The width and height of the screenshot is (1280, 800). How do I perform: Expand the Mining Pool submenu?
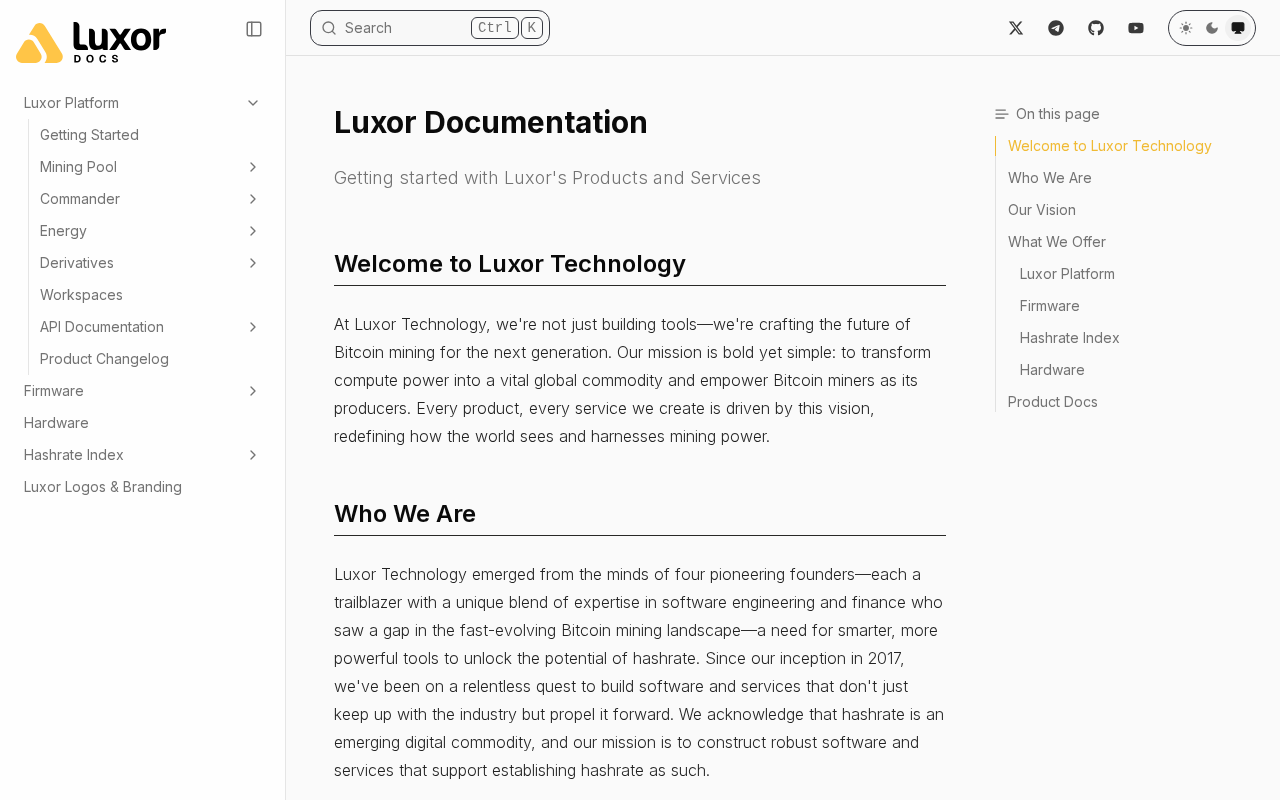pos(253,167)
